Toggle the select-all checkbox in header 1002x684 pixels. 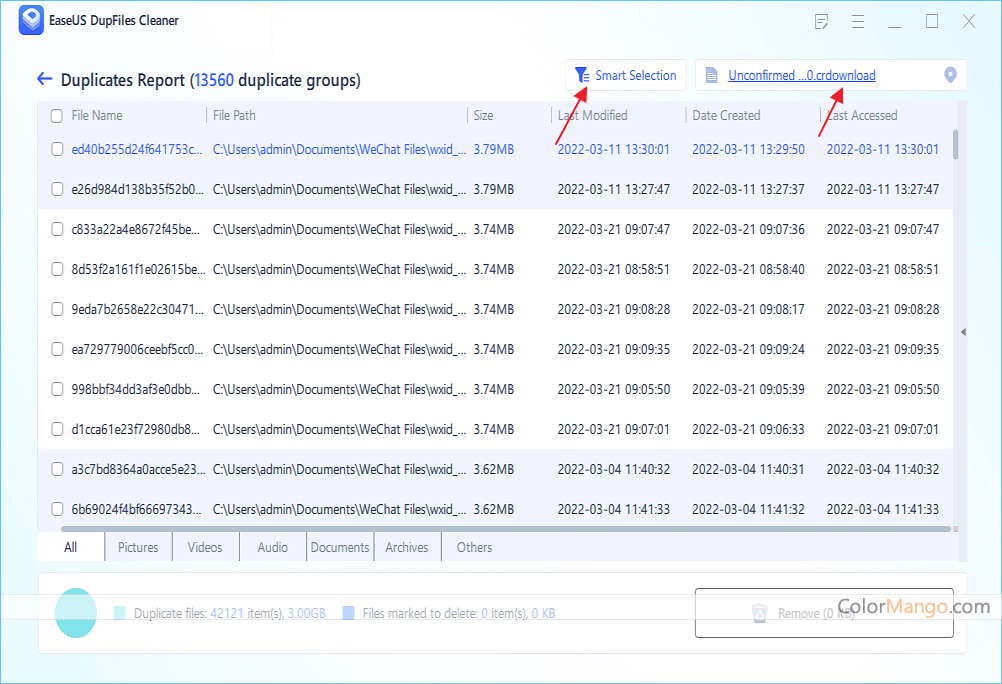coord(57,116)
